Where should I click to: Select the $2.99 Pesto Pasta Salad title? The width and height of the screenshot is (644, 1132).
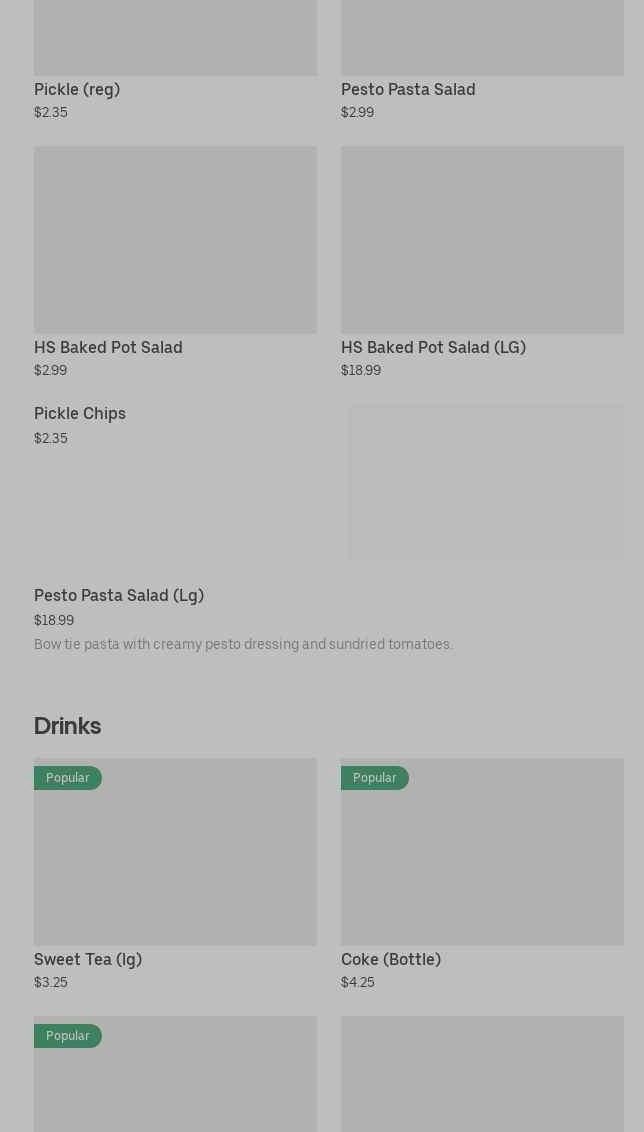coord(408,89)
